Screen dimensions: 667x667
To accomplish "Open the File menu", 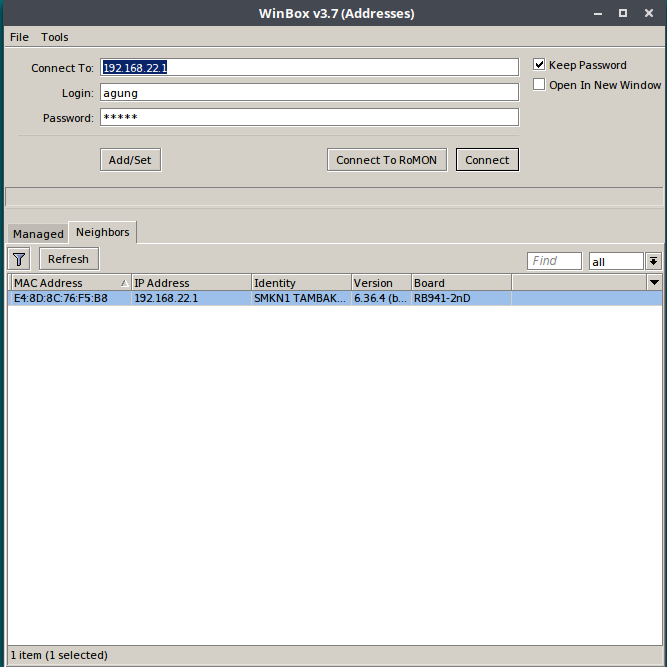I will [19, 37].
